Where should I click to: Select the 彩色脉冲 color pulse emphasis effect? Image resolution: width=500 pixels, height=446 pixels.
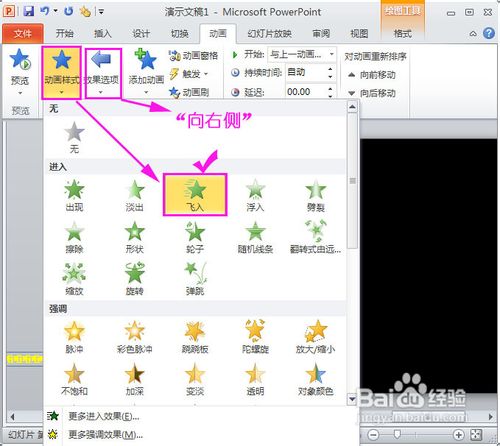(x=135, y=337)
